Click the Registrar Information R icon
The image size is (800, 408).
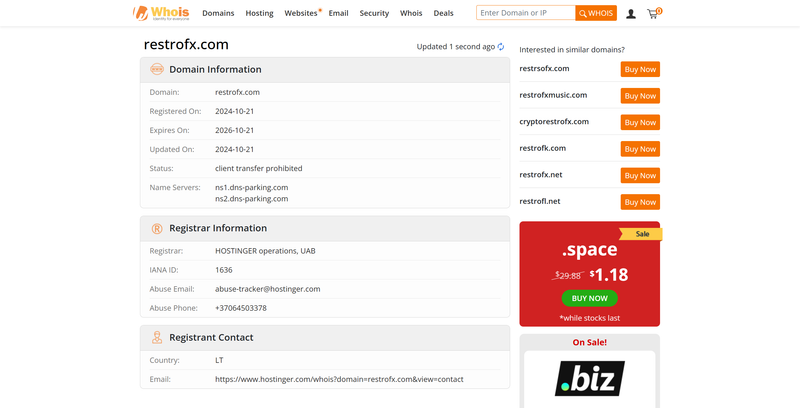157,228
